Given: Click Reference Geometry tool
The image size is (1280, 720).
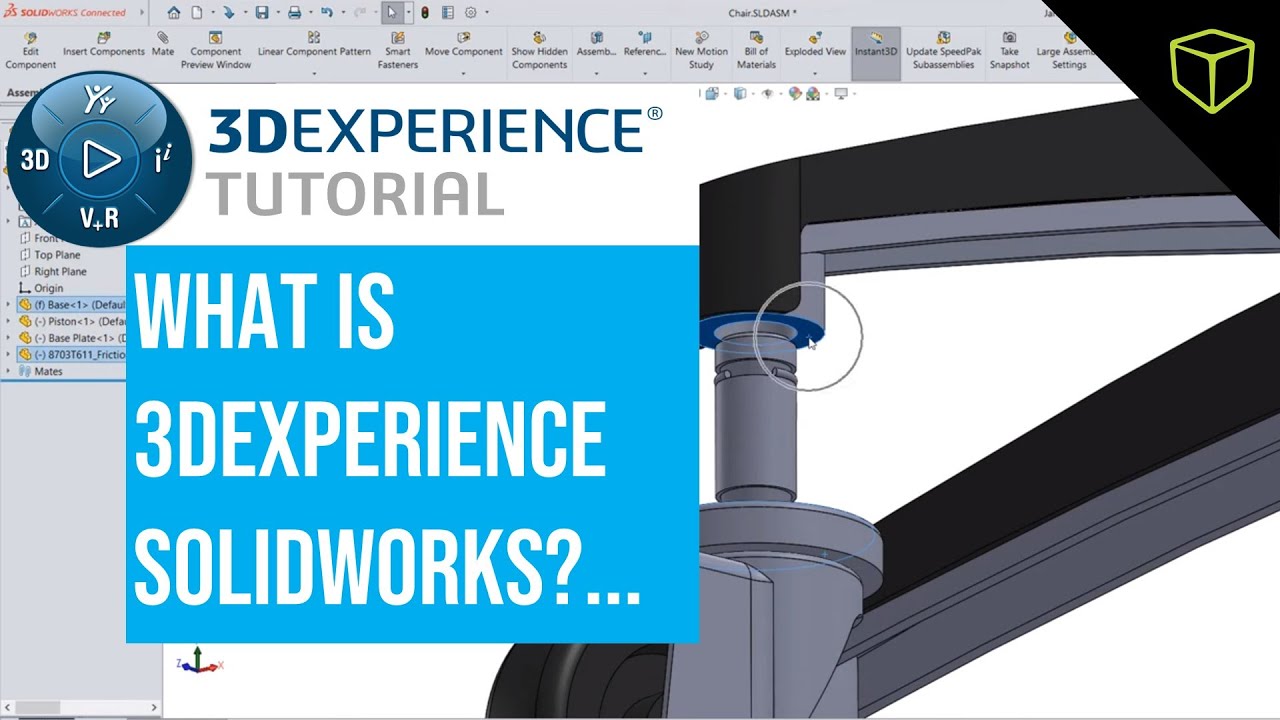Looking at the screenshot, I should (645, 45).
